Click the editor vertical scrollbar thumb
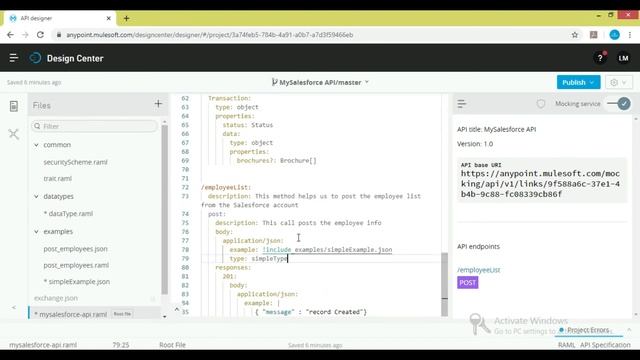The width and height of the screenshot is (640, 360). (444, 284)
